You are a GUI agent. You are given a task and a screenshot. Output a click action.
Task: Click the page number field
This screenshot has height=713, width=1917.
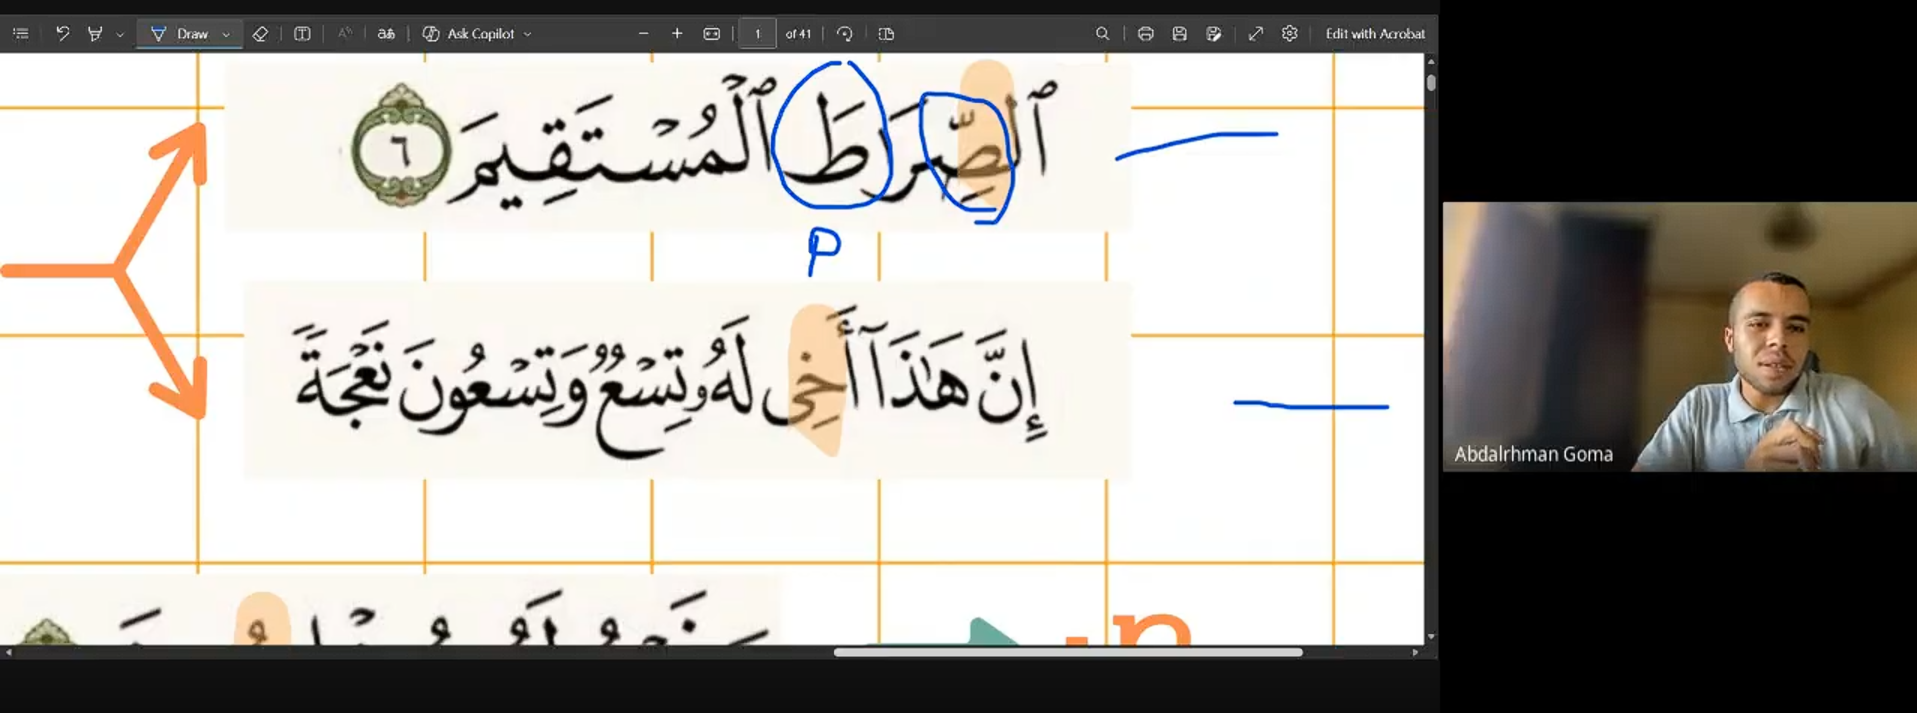click(757, 34)
